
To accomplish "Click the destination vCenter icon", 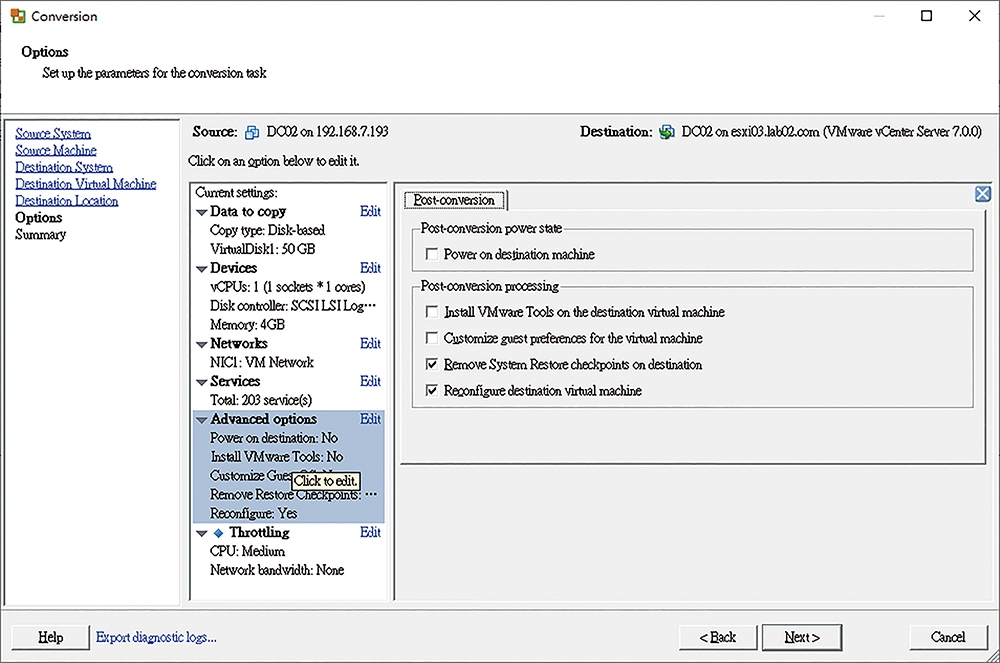I will click(666, 132).
